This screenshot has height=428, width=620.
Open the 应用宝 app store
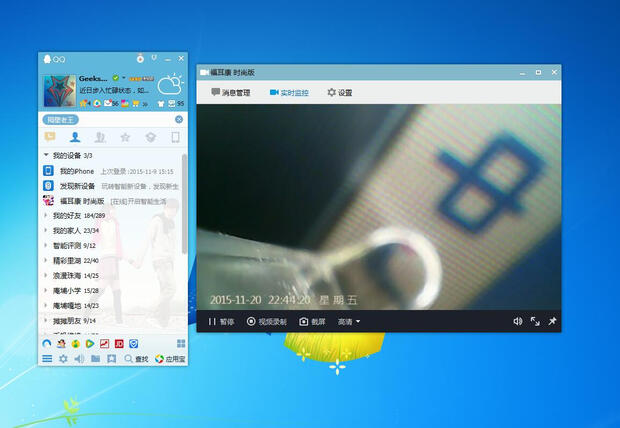pyautogui.click(x=170, y=359)
